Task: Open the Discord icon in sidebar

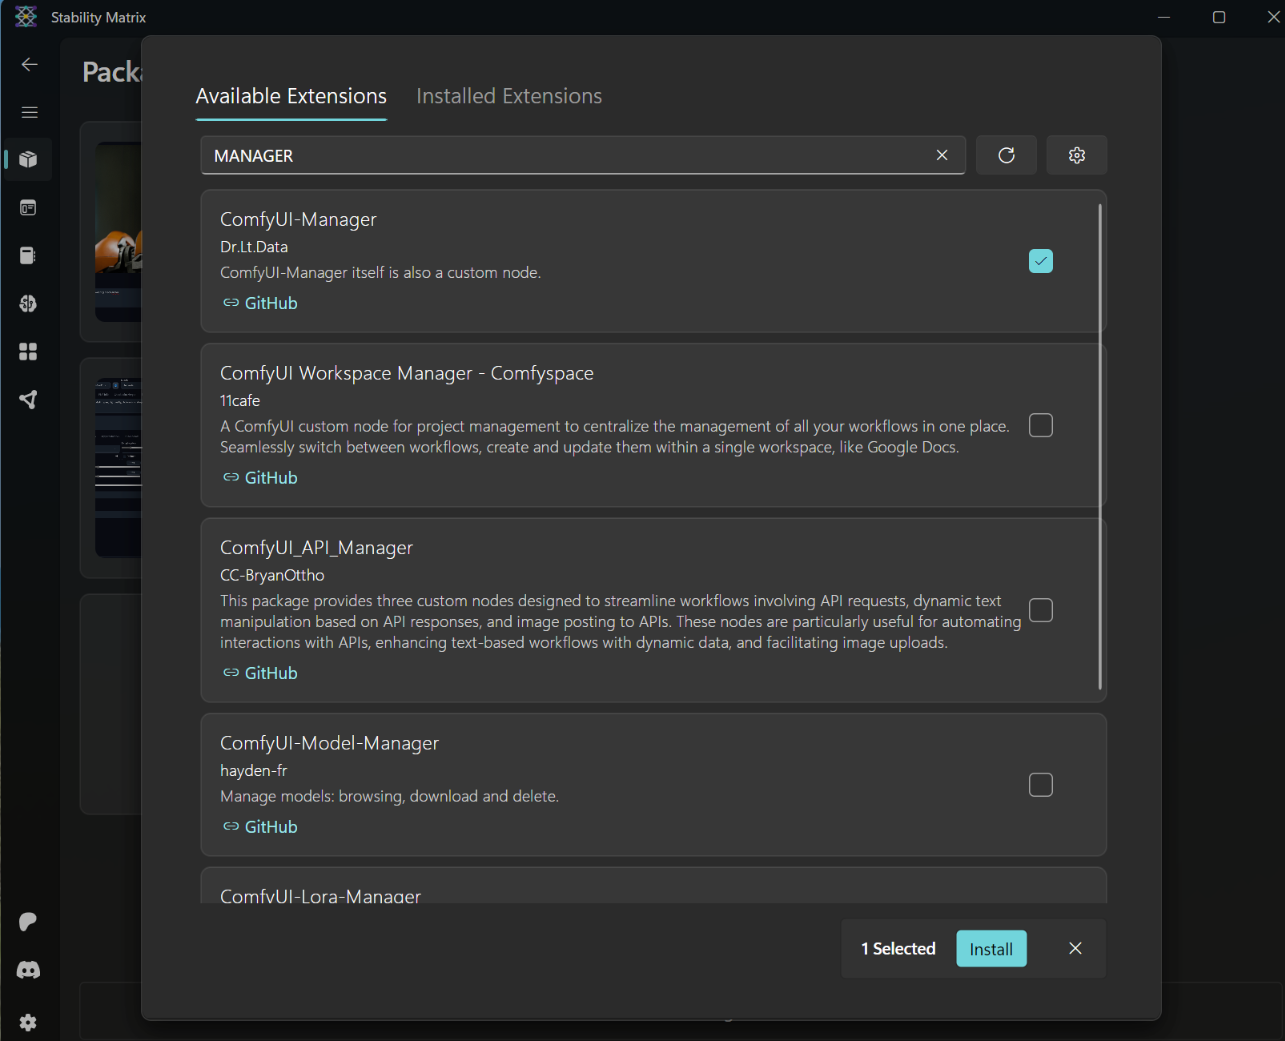Action: click(x=28, y=970)
